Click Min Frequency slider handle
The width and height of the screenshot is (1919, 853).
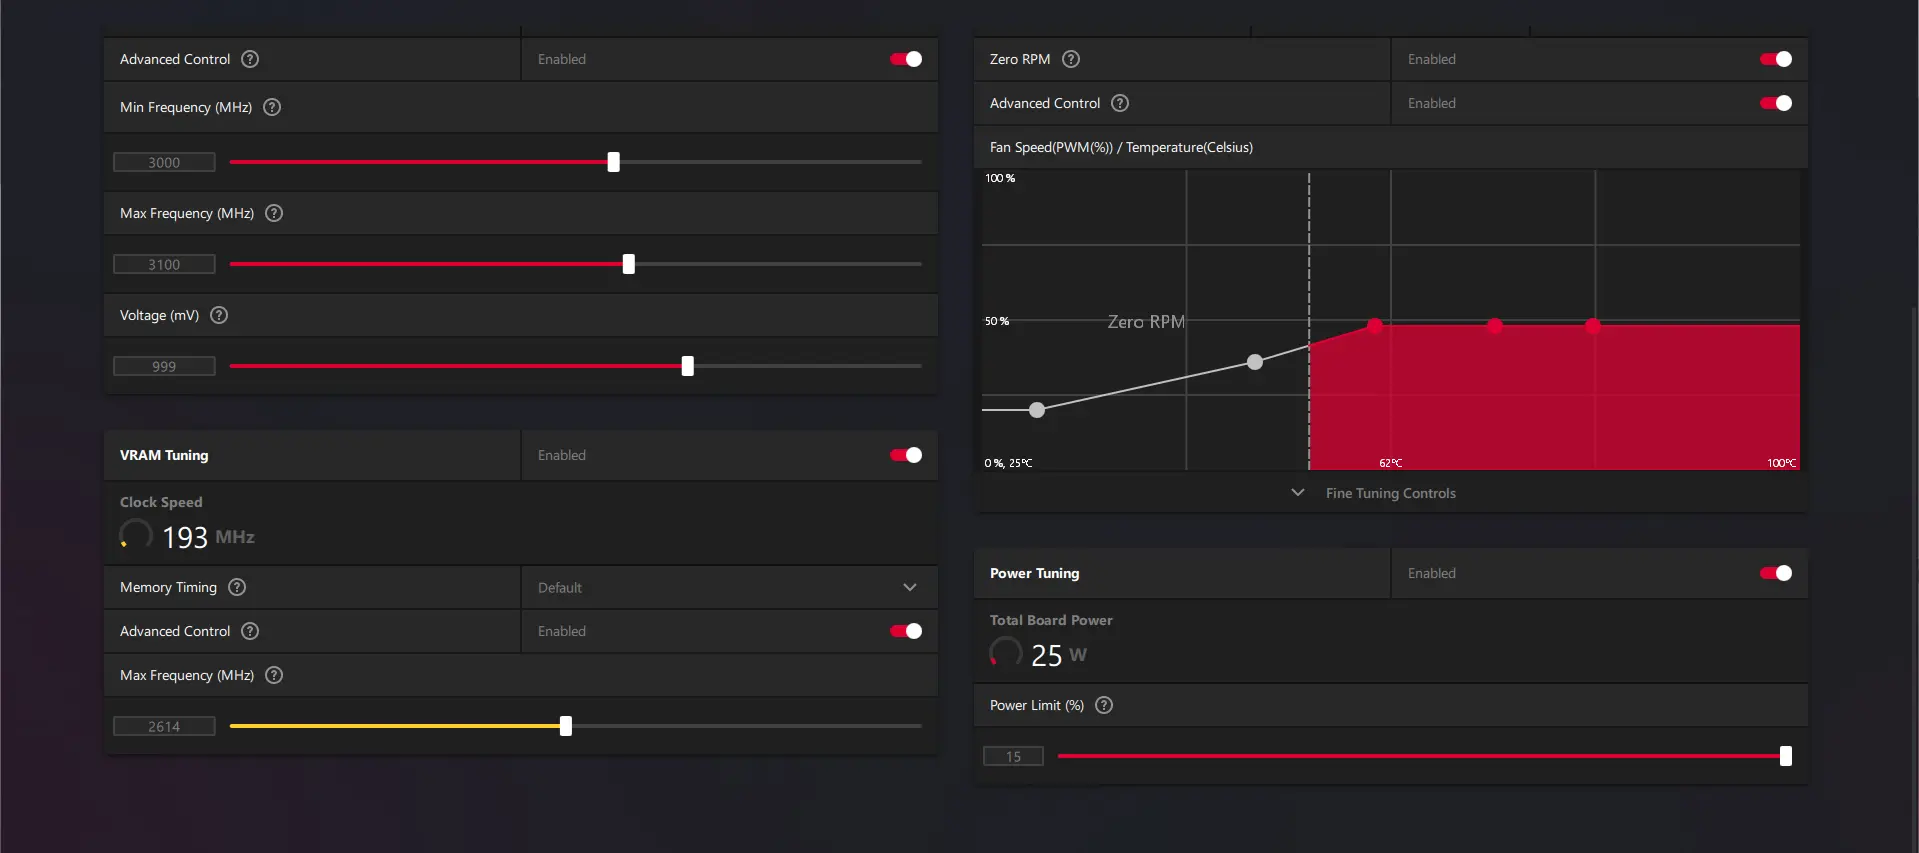(x=614, y=162)
